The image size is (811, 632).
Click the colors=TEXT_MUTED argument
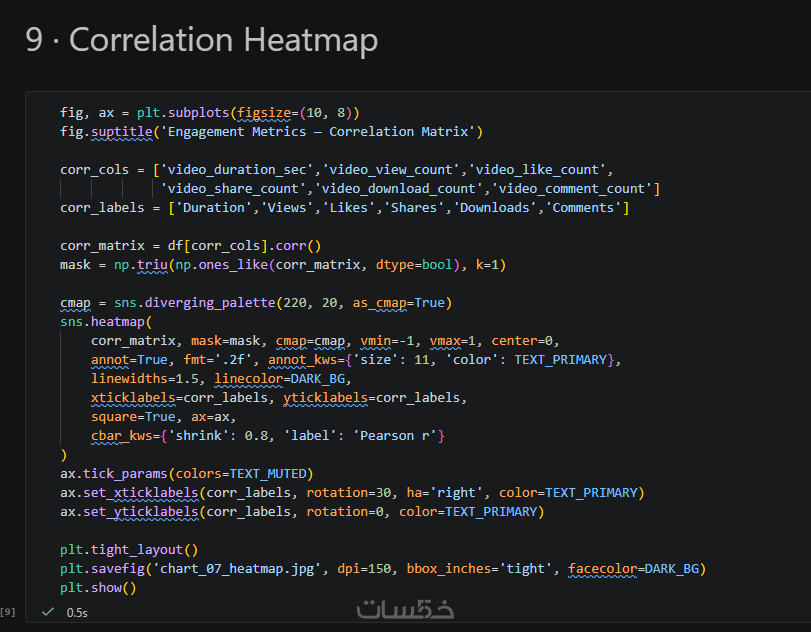pos(241,474)
